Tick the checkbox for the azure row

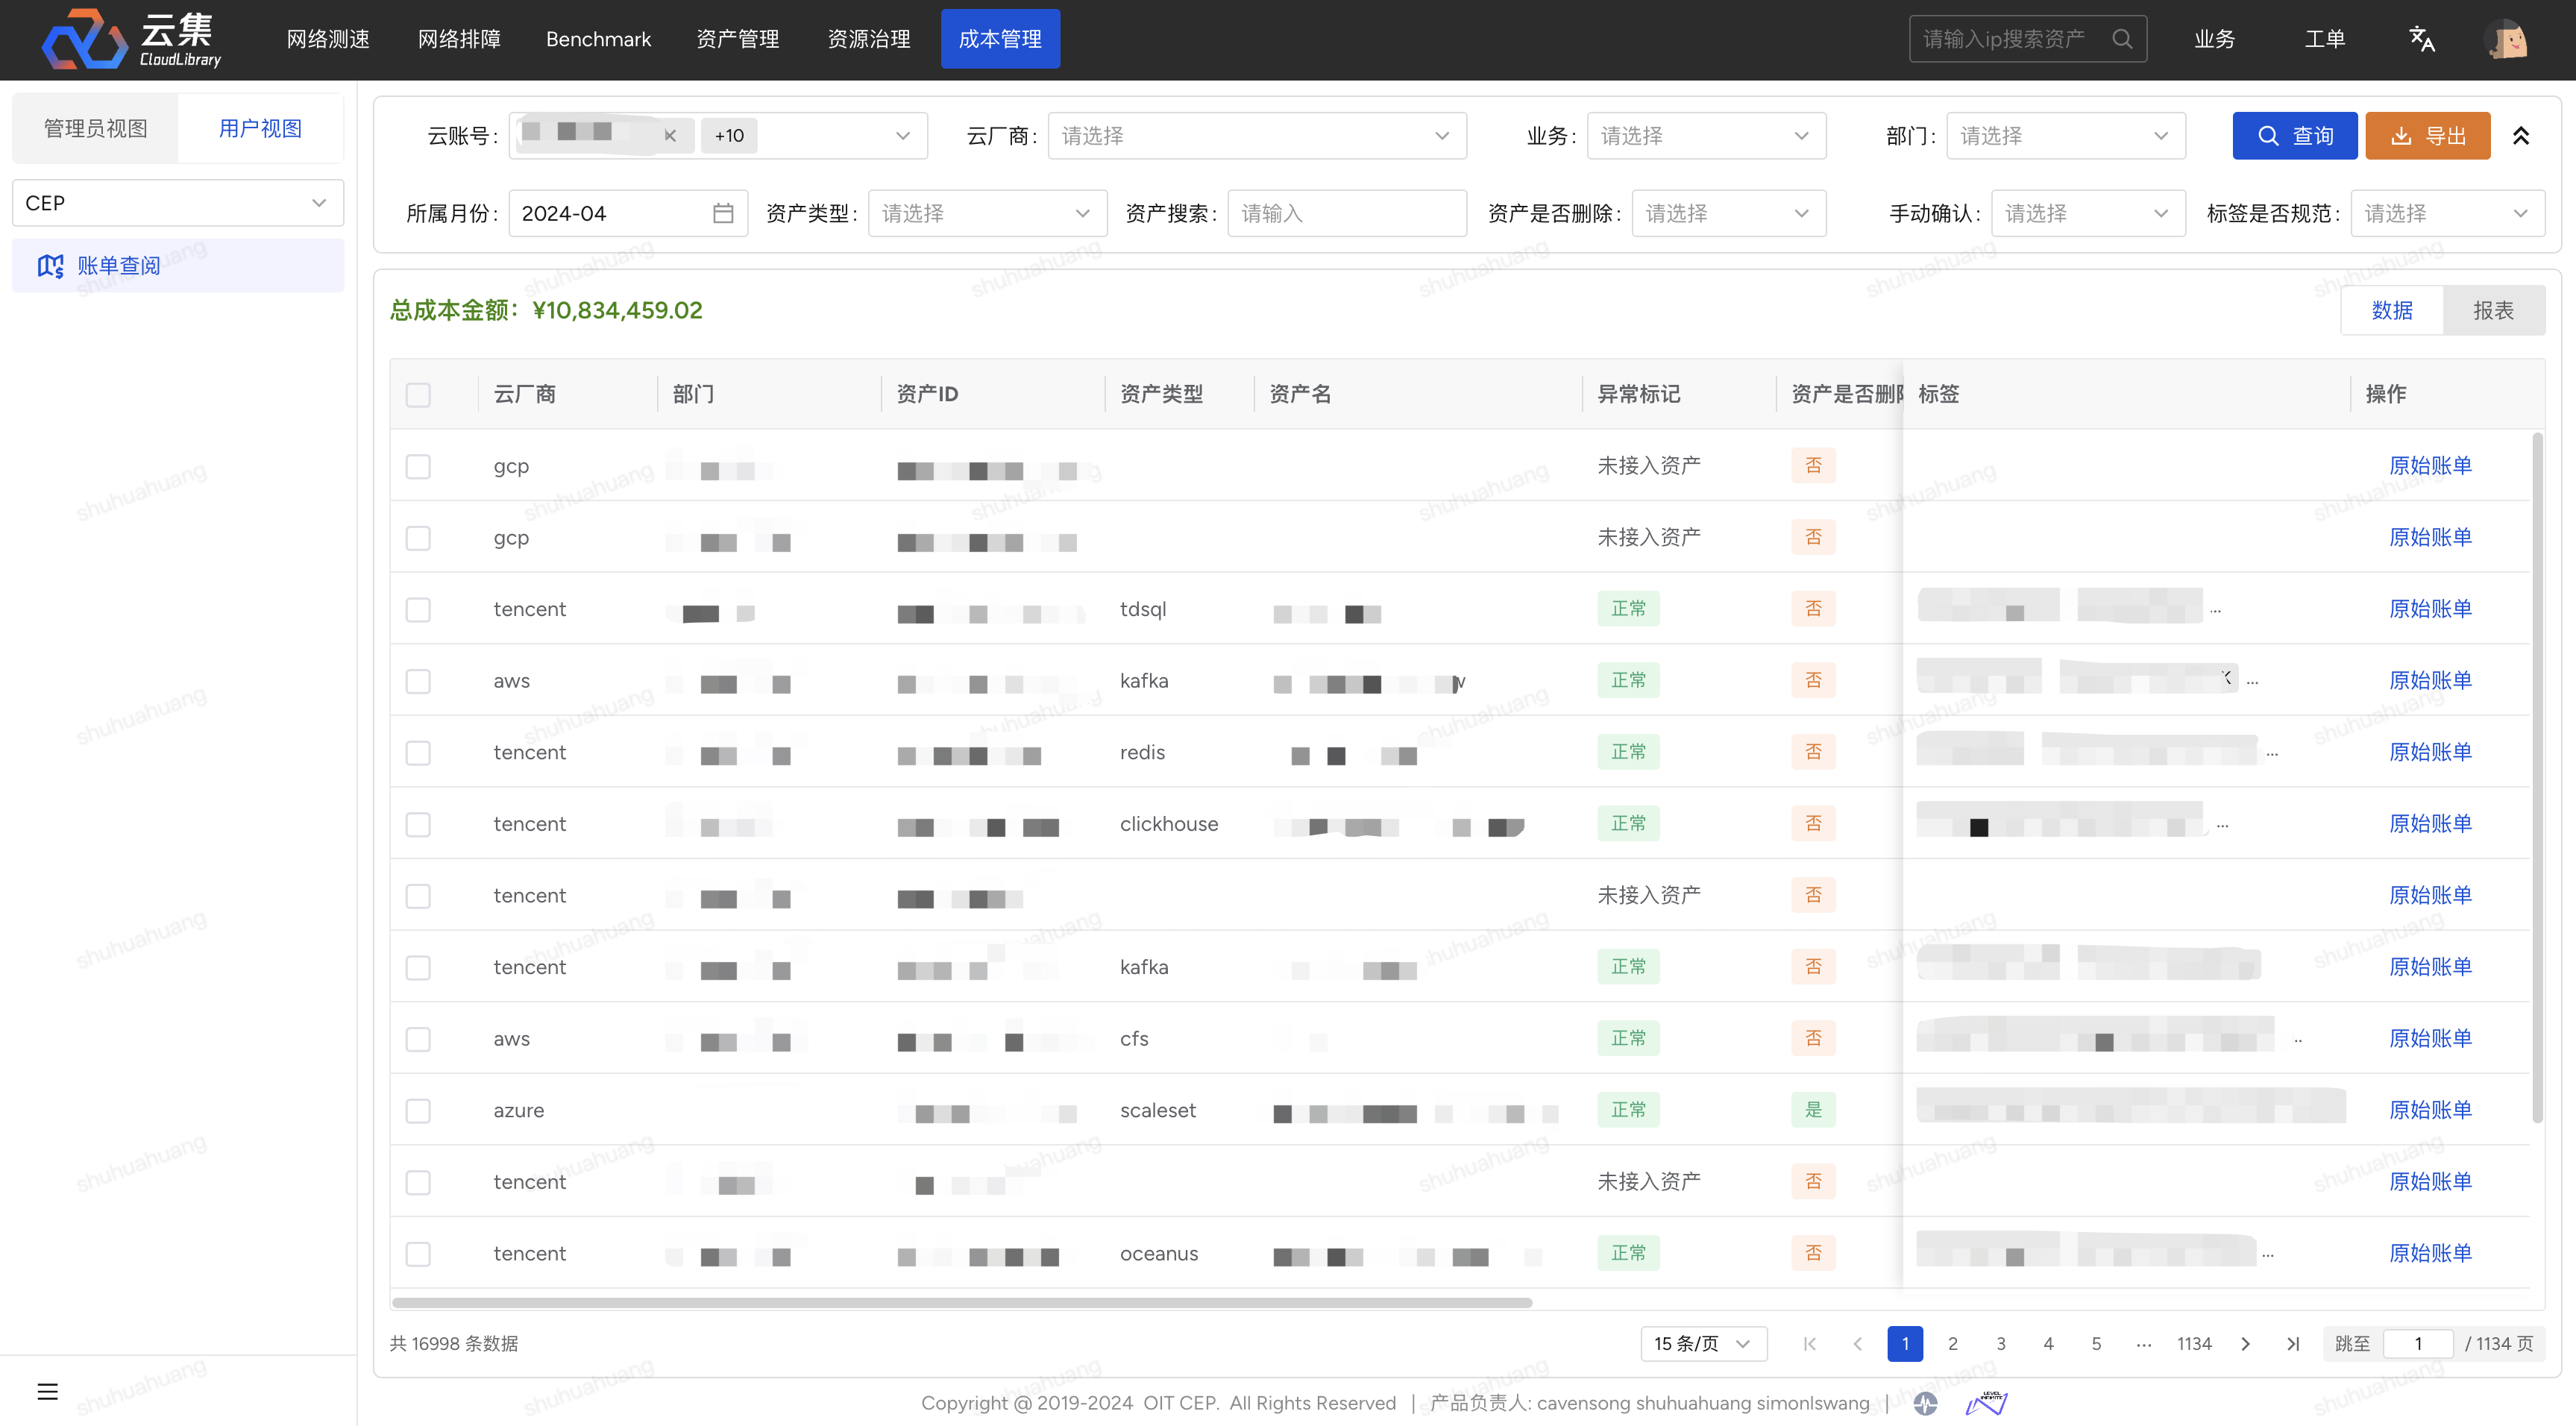[418, 1110]
